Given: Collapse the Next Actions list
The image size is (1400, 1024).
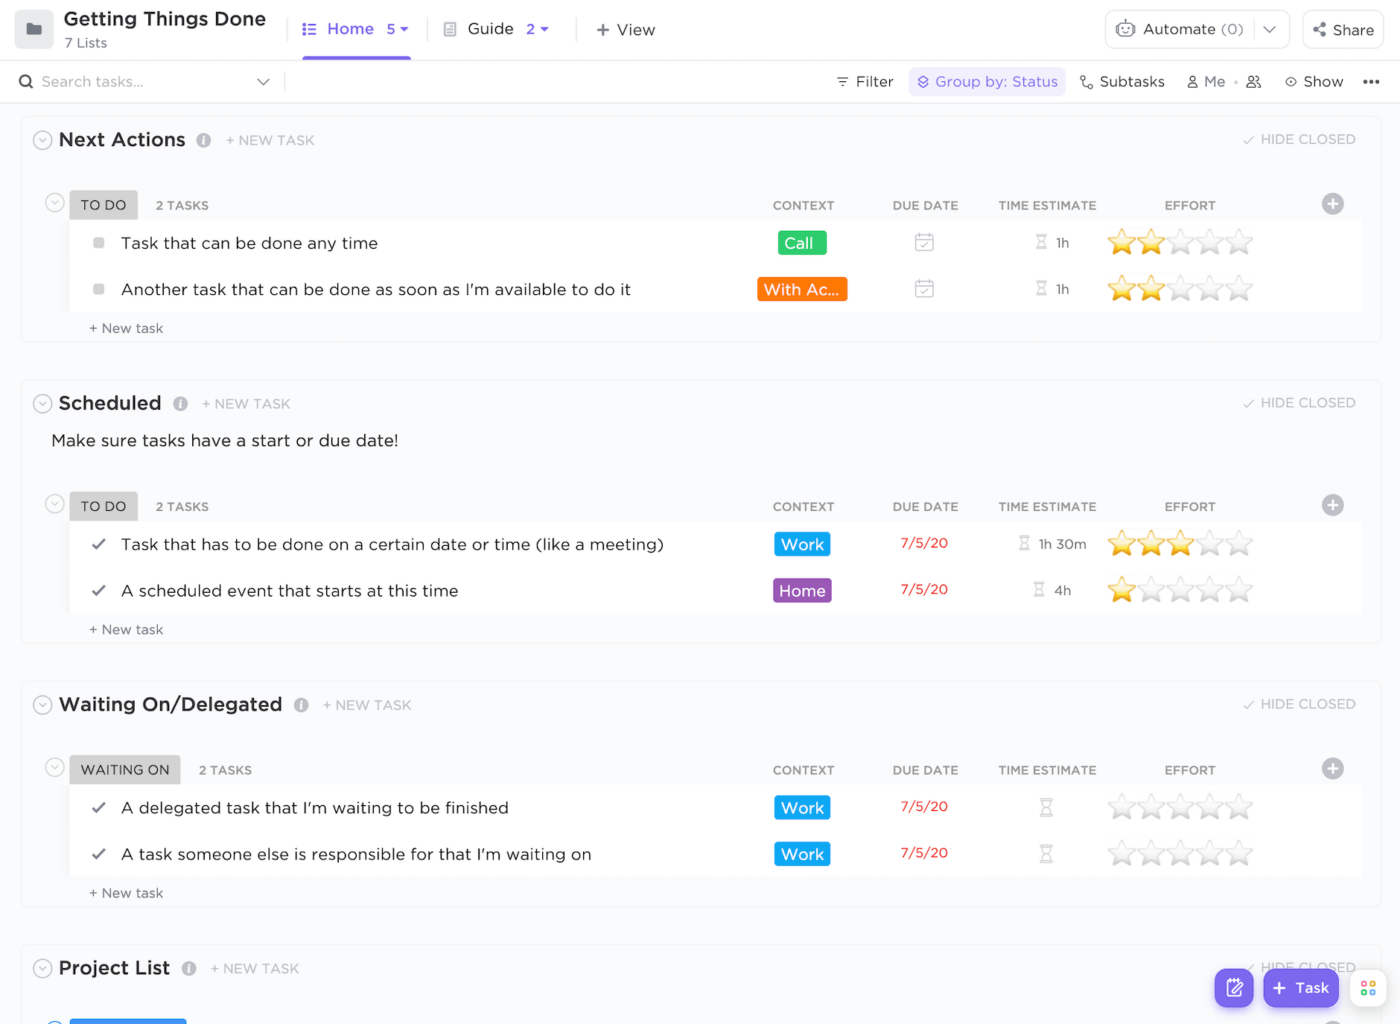Looking at the screenshot, I should (42, 140).
